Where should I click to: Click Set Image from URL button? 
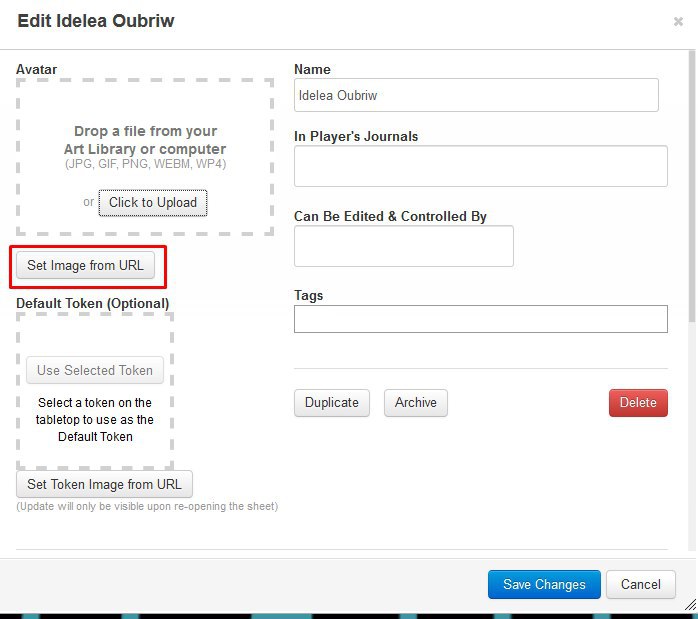pos(85,265)
